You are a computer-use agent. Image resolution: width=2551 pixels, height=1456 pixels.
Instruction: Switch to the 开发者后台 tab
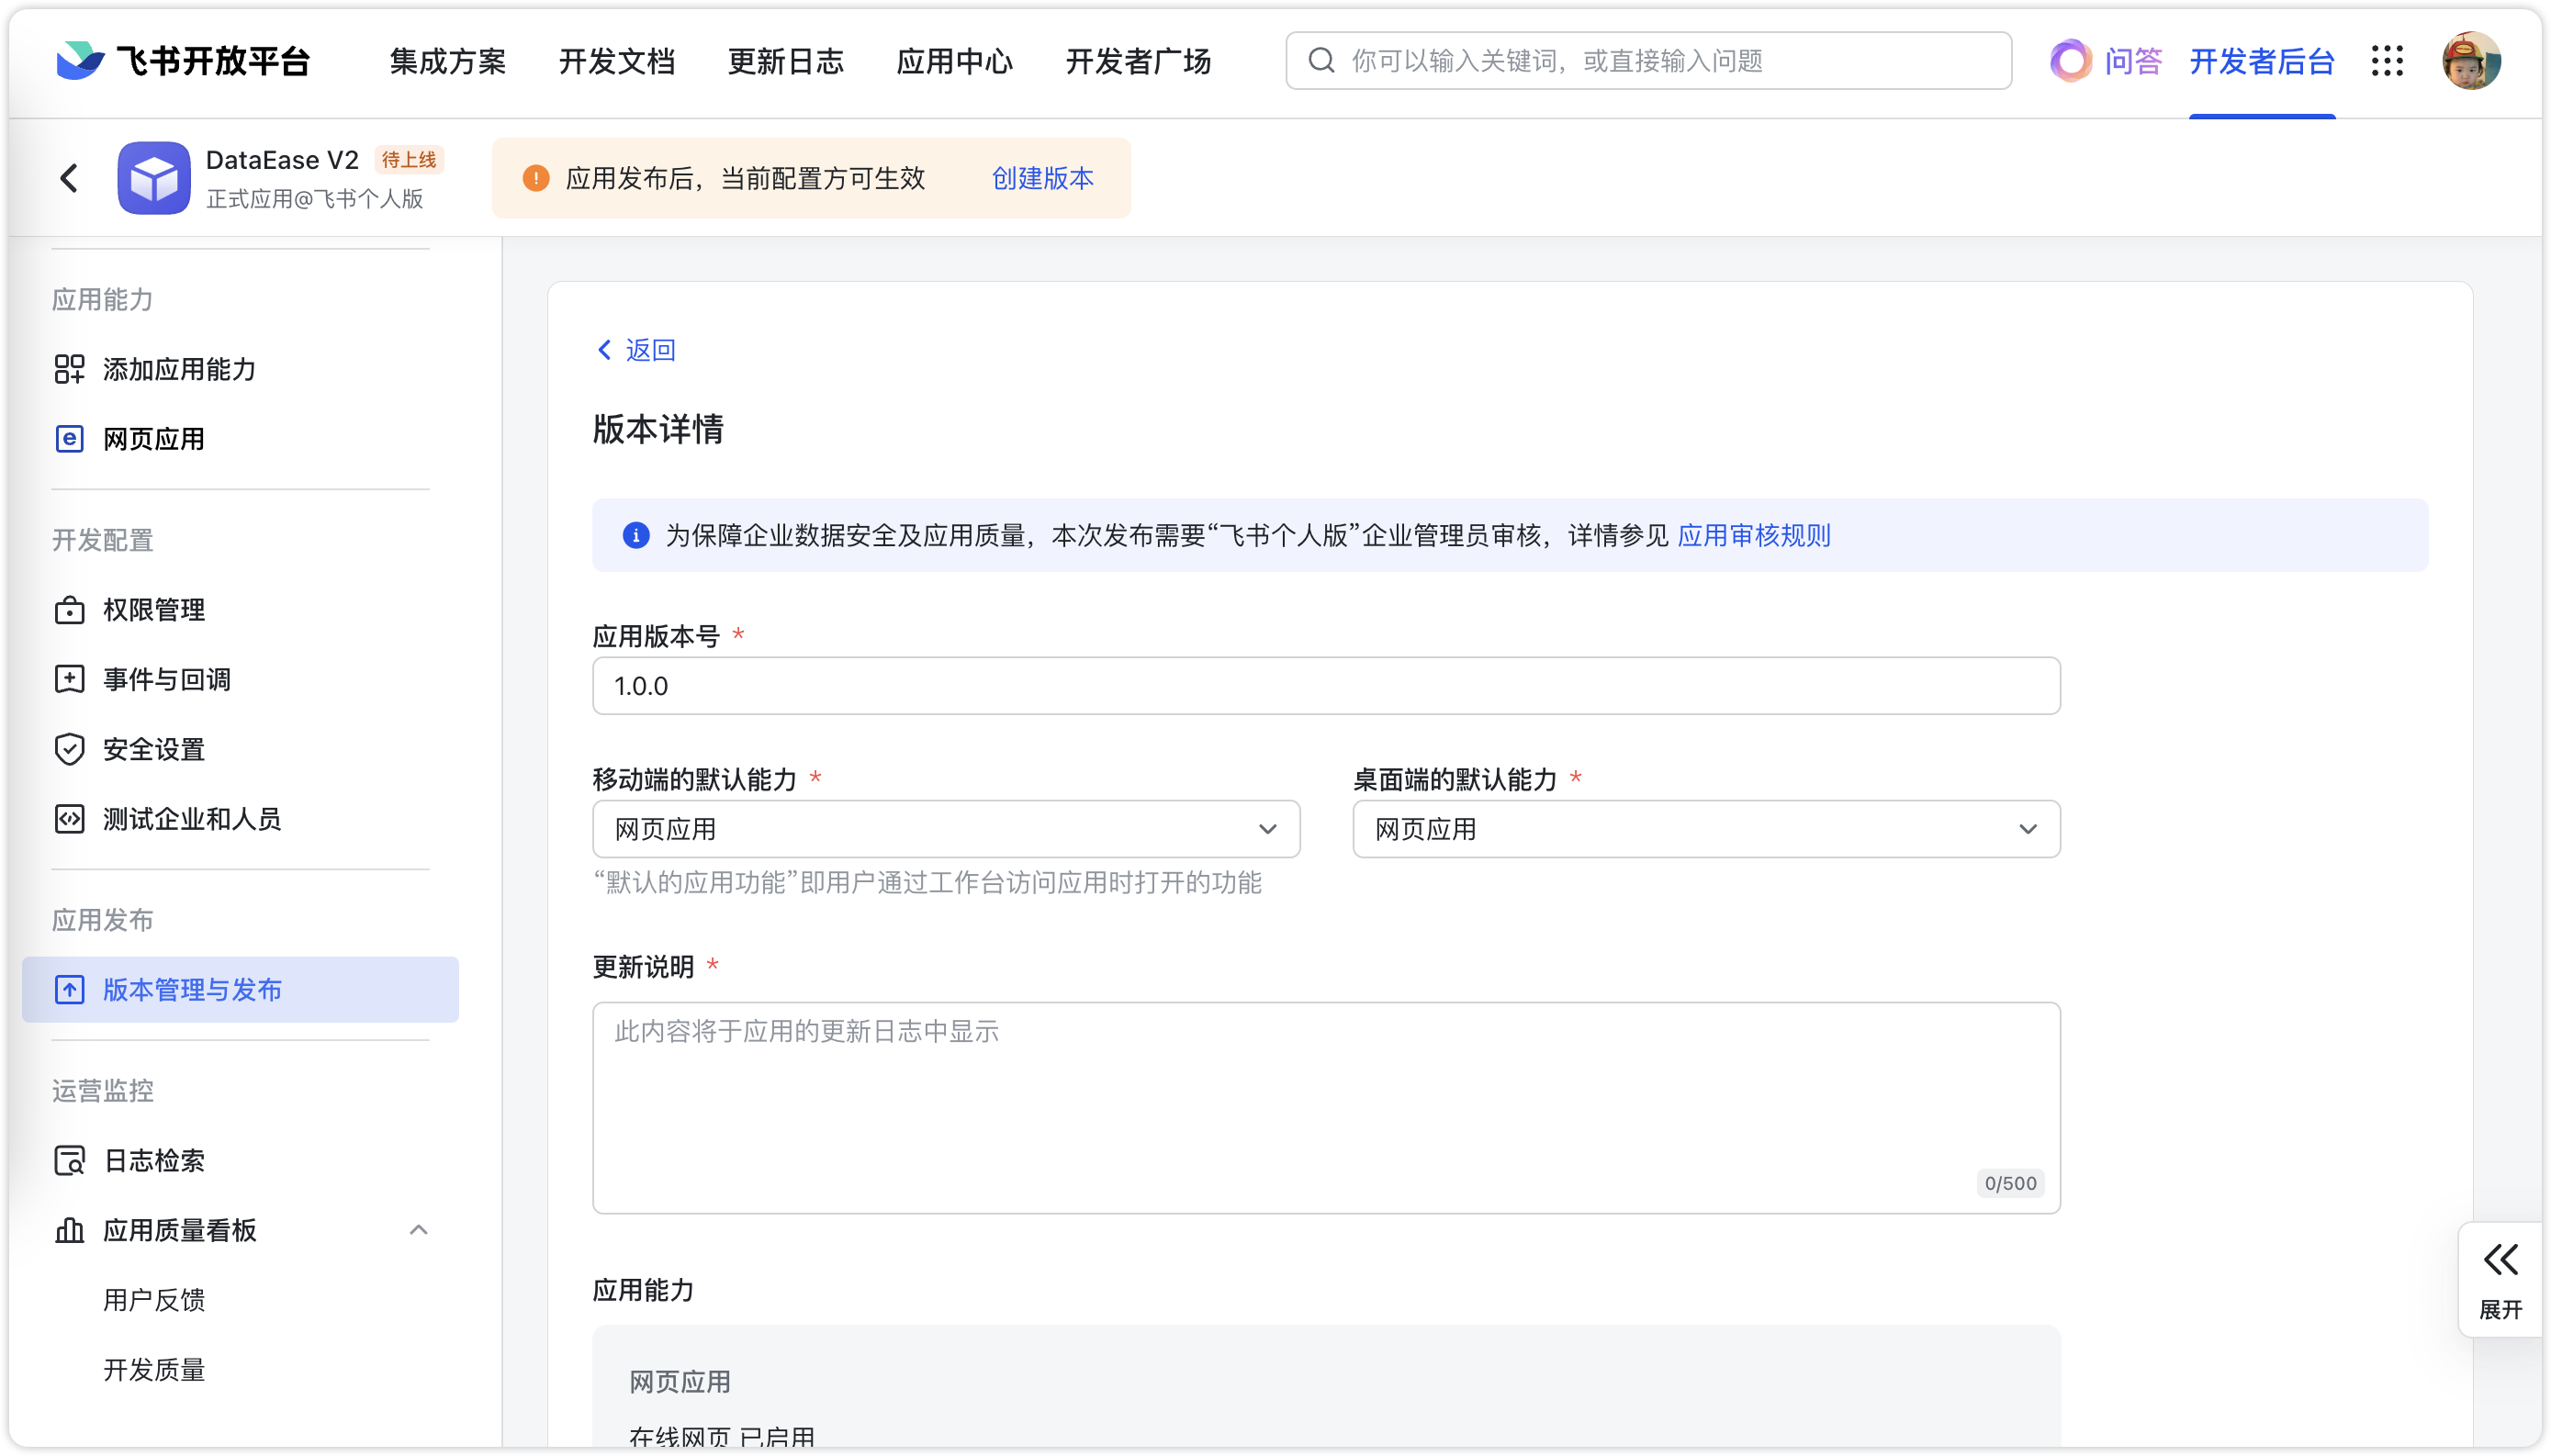pos(2262,61)
